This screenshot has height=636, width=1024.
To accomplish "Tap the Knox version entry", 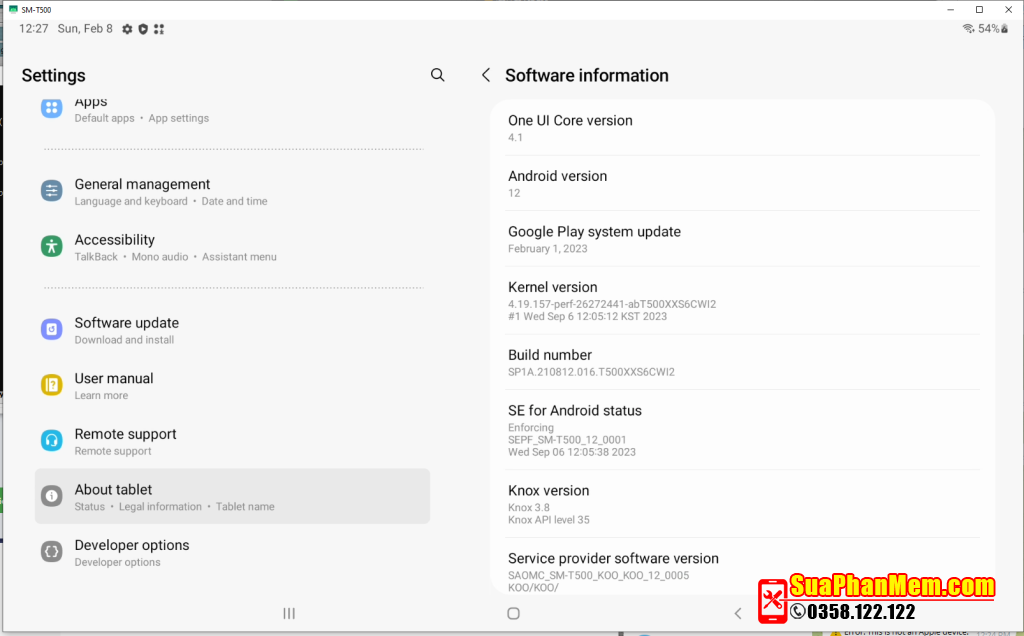I will (742, 504).
